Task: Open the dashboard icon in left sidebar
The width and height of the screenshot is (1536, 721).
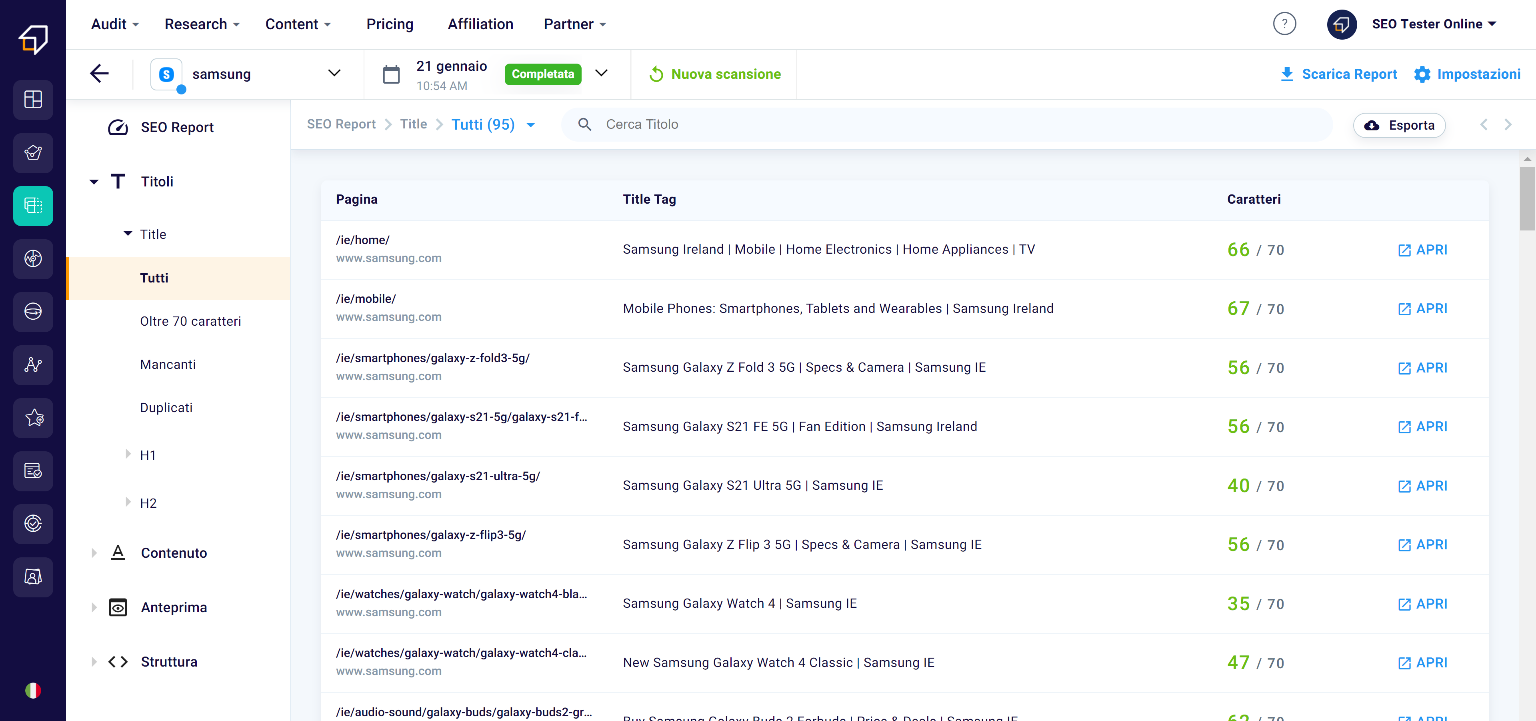Action: pyautogui.click(x=33, y=99)
